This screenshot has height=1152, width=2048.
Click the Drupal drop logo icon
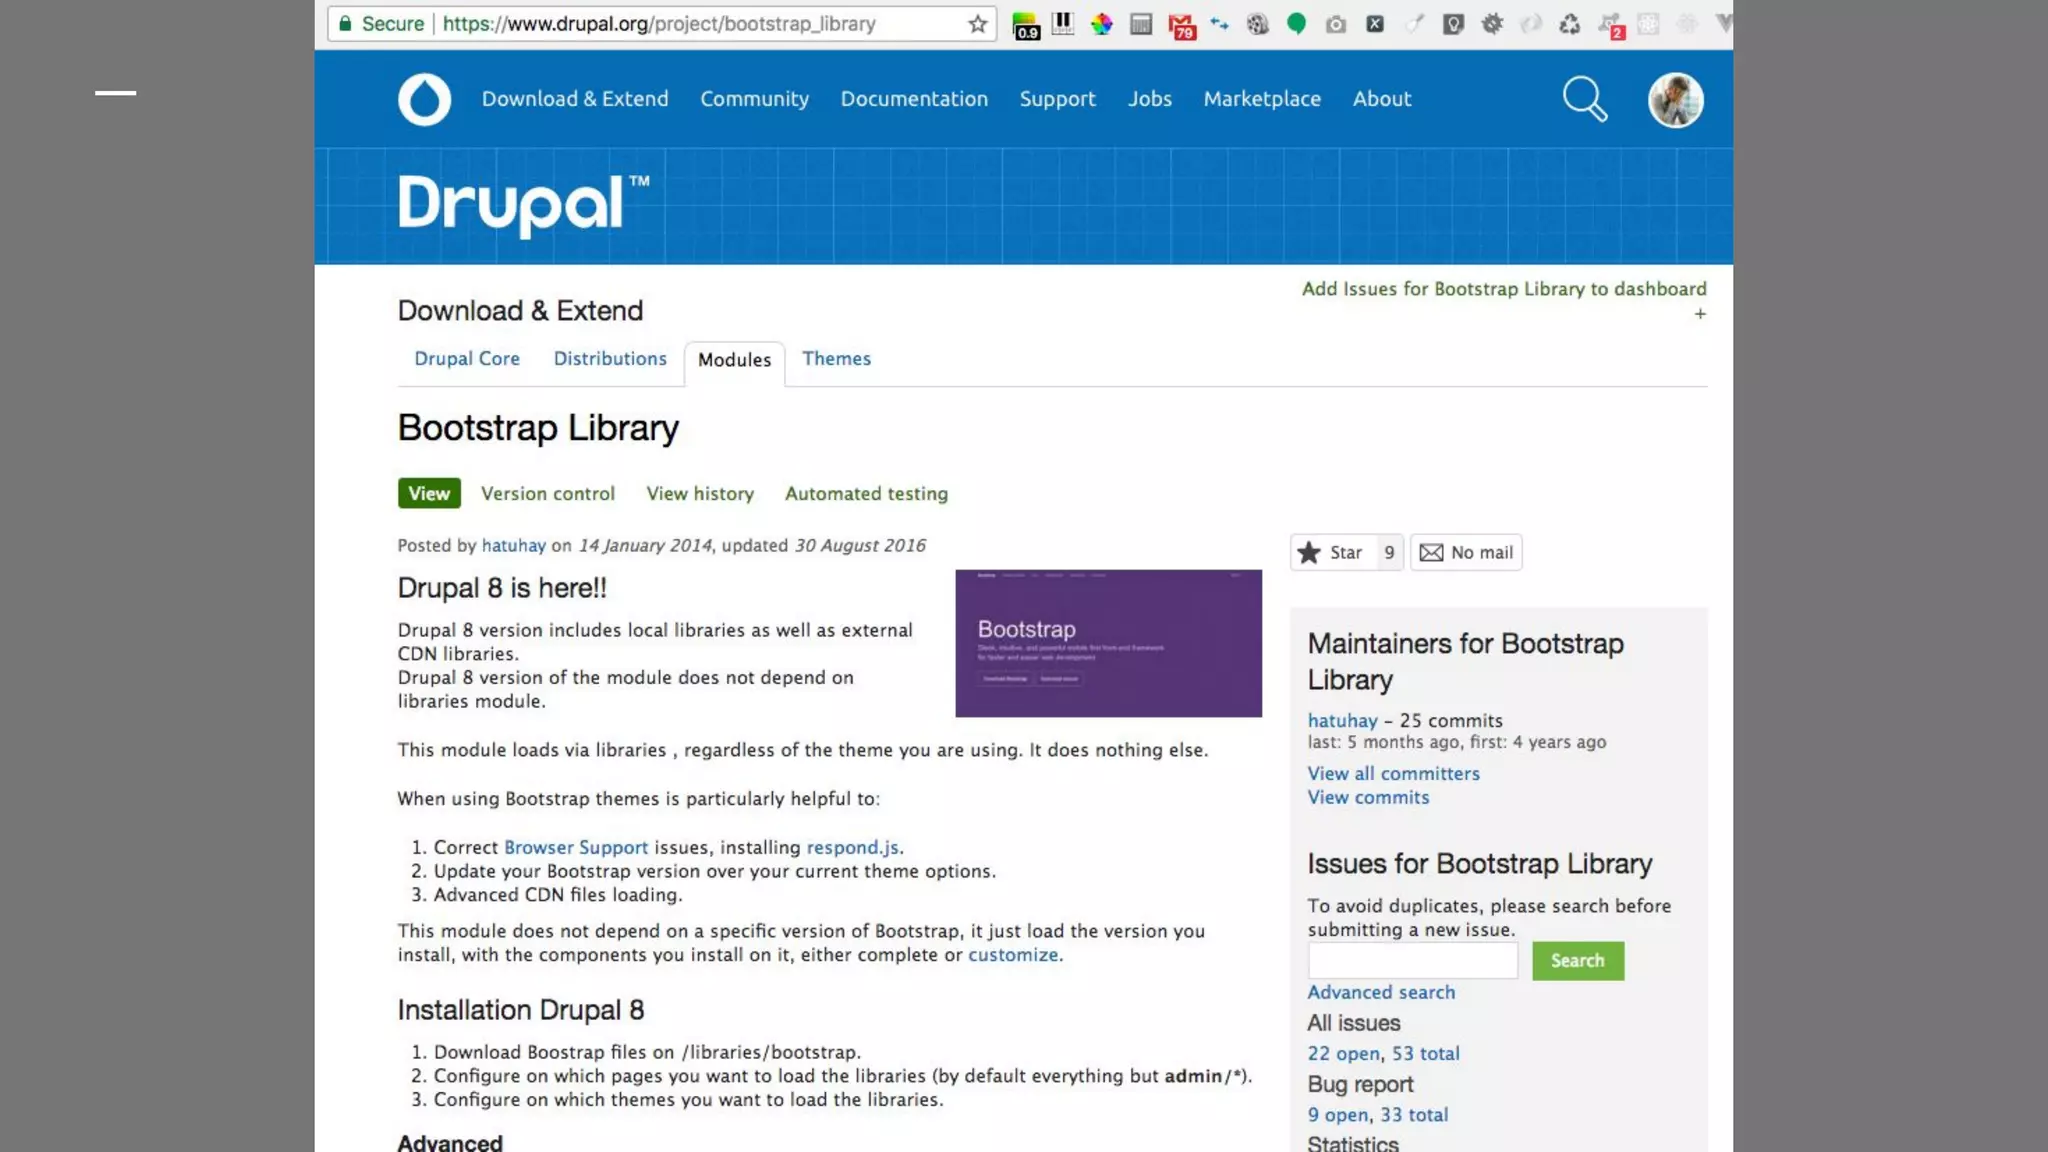pyautogui.click(x=424, y=99)
